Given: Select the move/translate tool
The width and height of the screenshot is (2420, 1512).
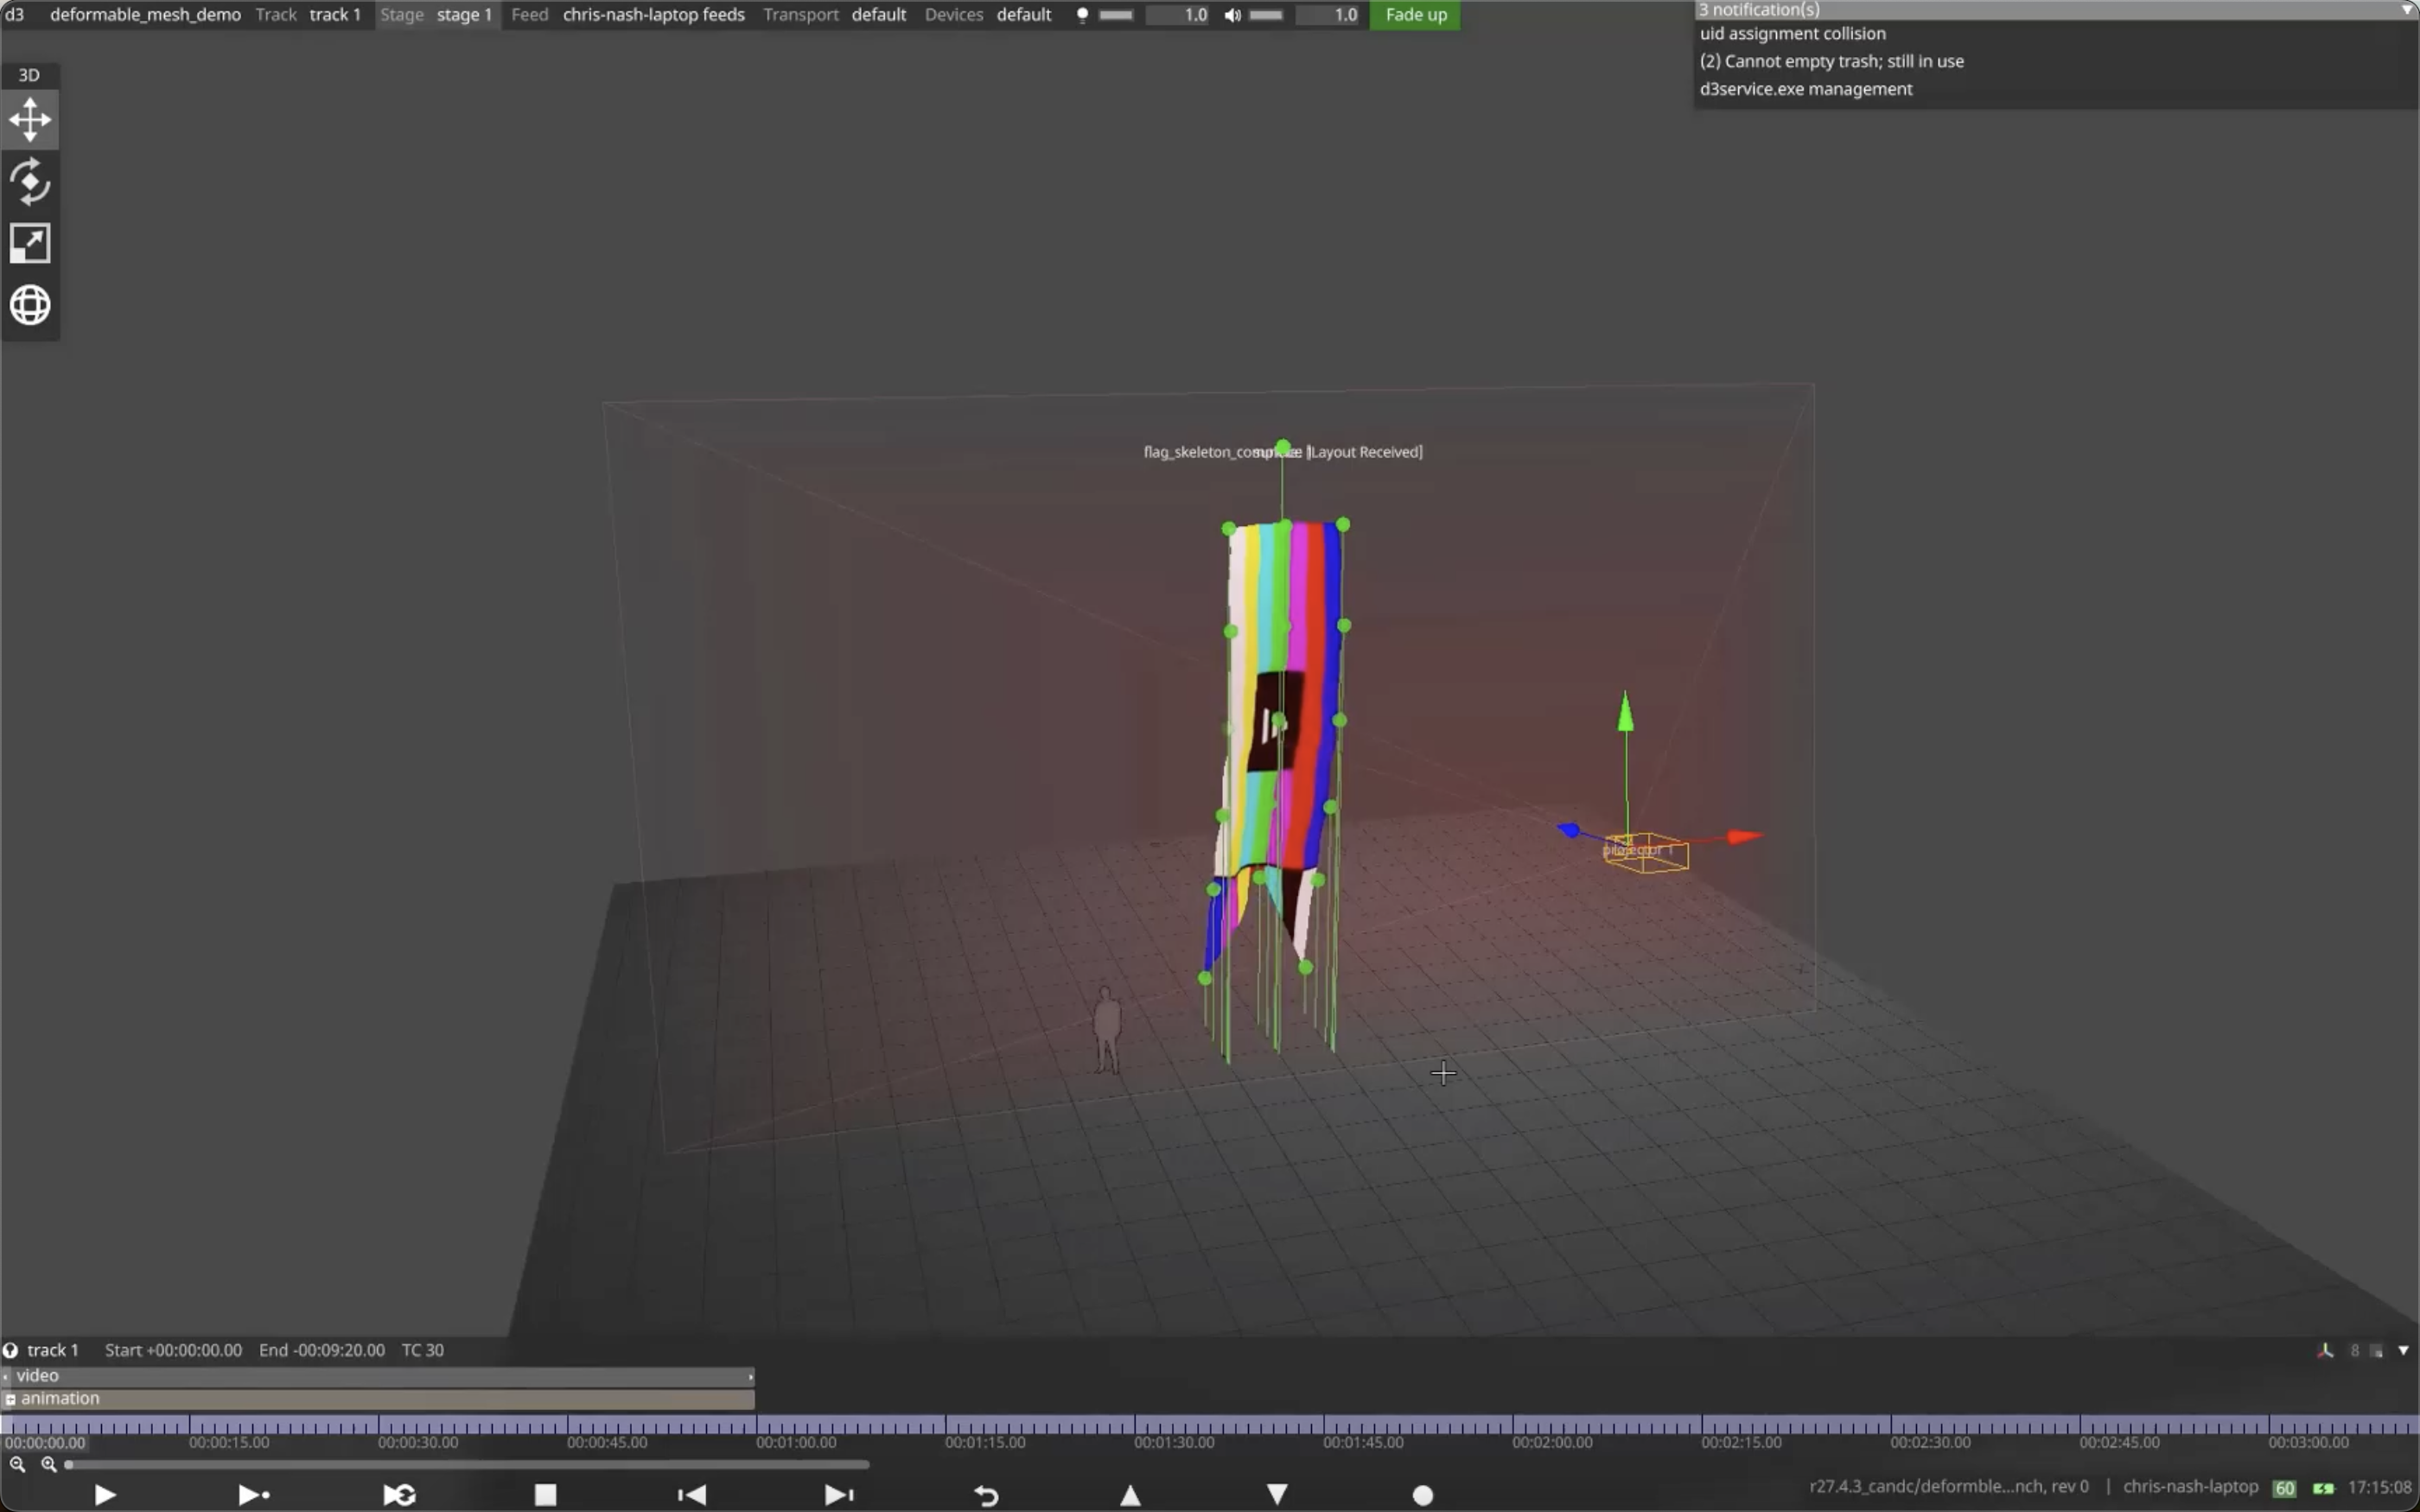Looking at the screenshot, I should (30, 120).
